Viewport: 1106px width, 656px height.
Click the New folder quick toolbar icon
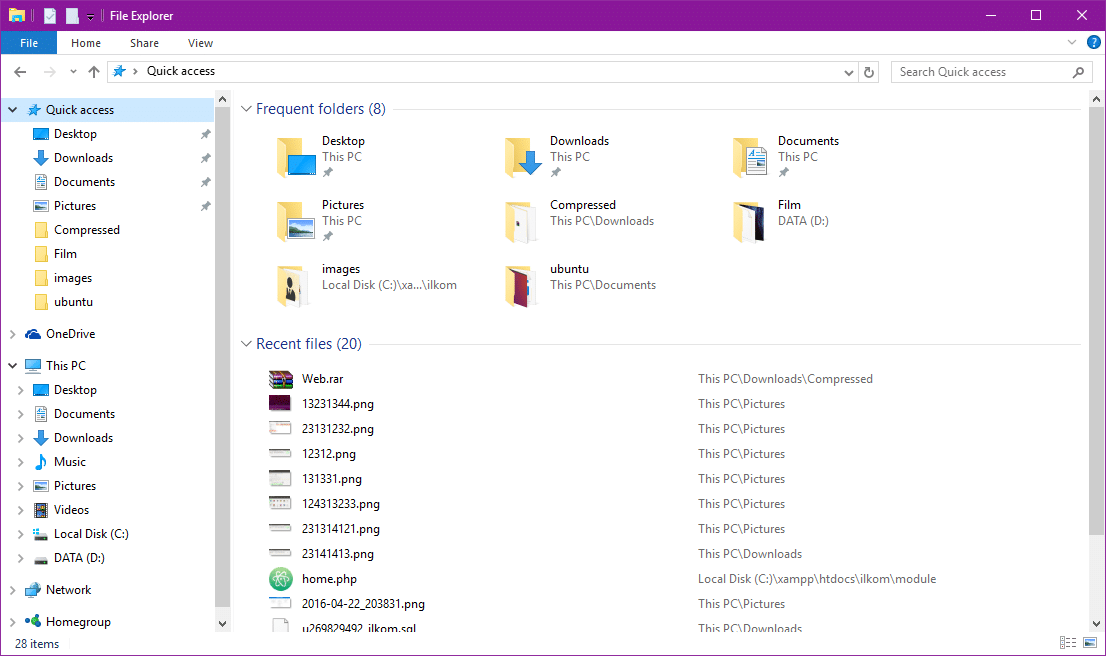point(72,16)
